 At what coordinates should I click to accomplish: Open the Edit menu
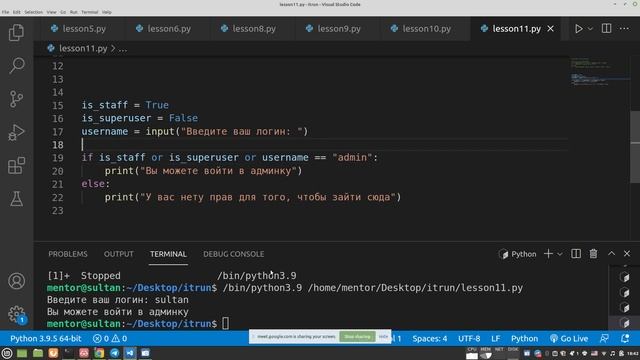16,12
